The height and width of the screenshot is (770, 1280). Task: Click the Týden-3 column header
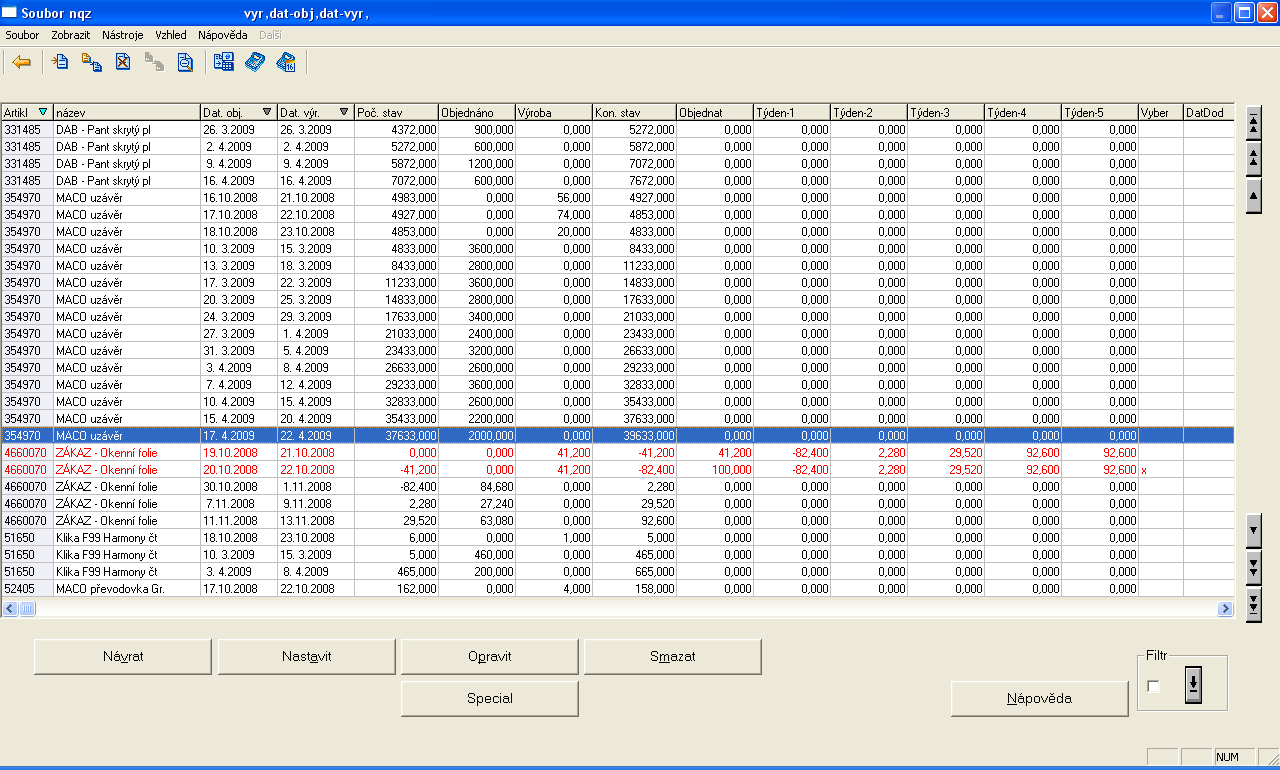pyautogui.click(x=946, y=112)
